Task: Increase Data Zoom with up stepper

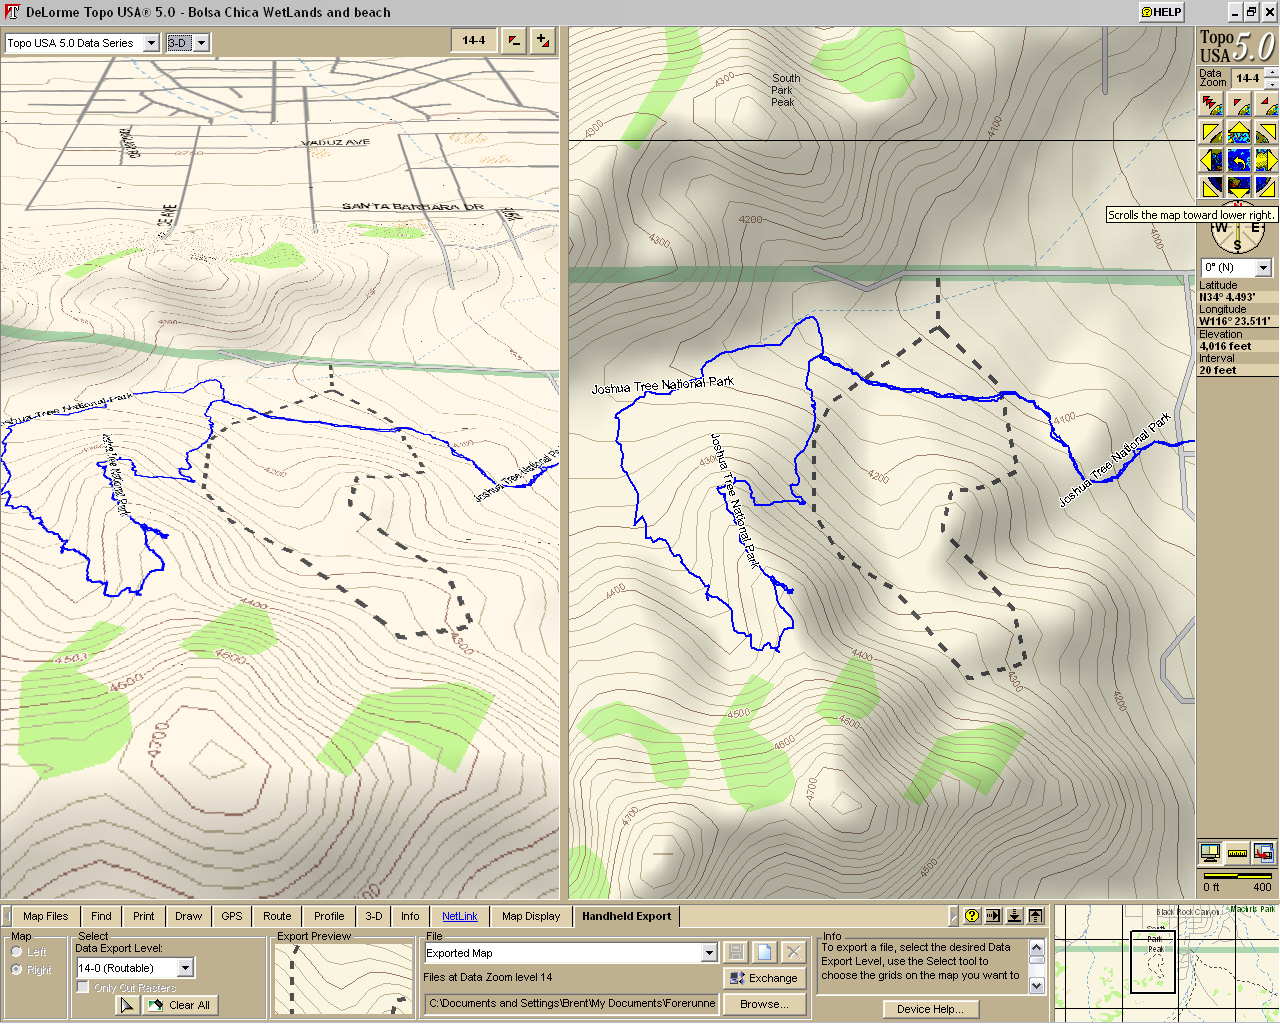Action: [x=1270, y=72]
